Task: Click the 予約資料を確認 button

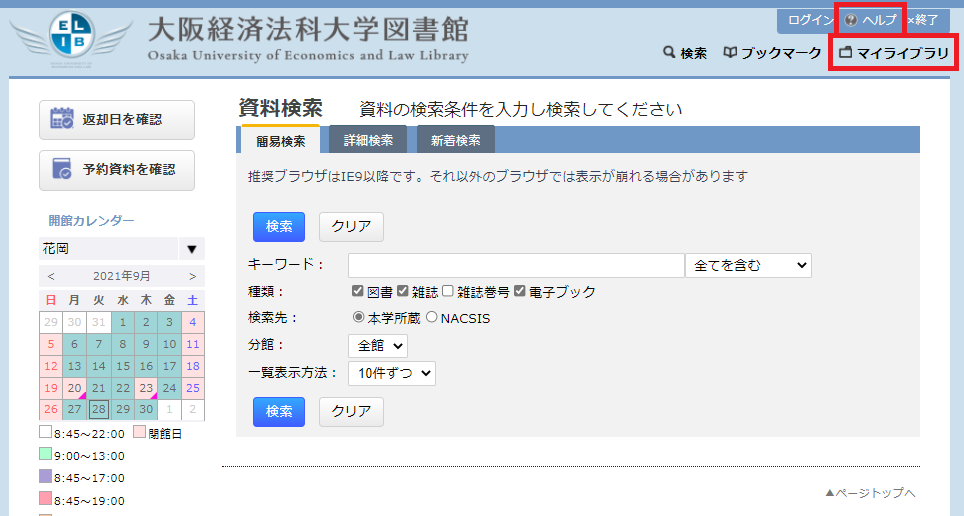Action: coord(117,170)
